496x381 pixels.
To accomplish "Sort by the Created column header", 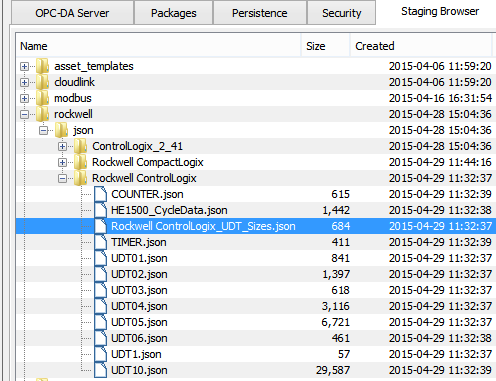I will [421, 46].
